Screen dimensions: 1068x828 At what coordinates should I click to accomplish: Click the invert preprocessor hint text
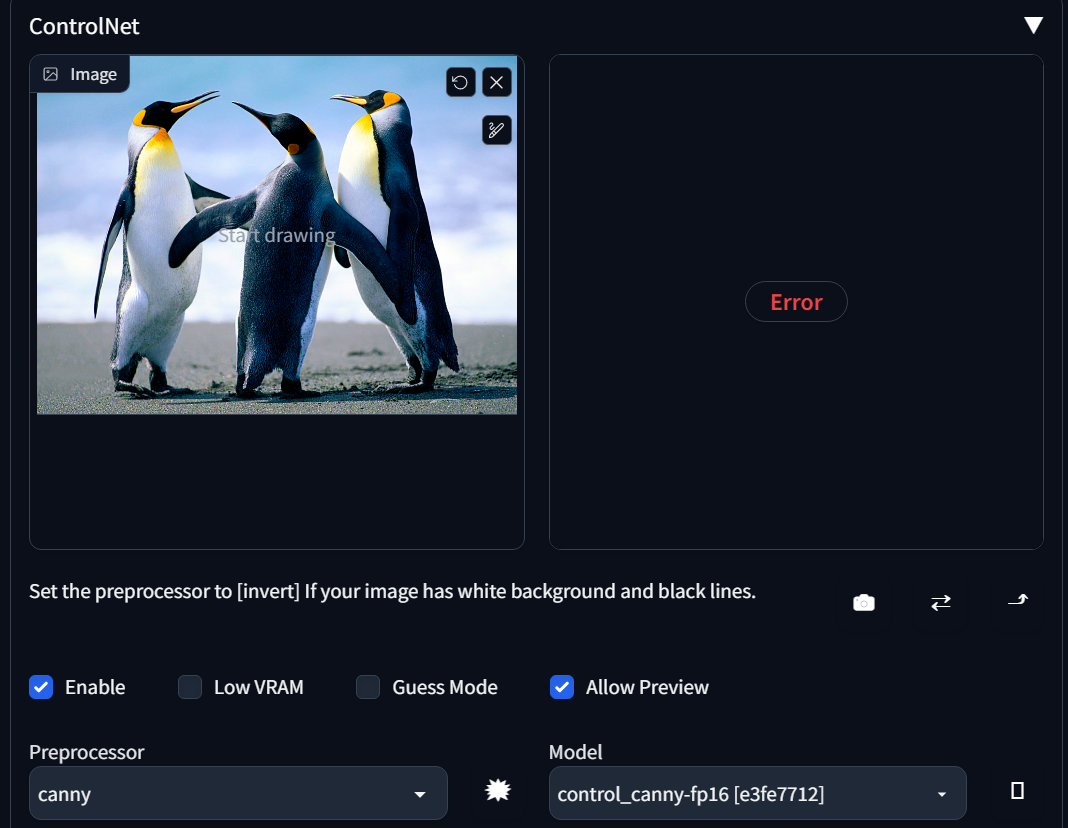coord(392,591)
